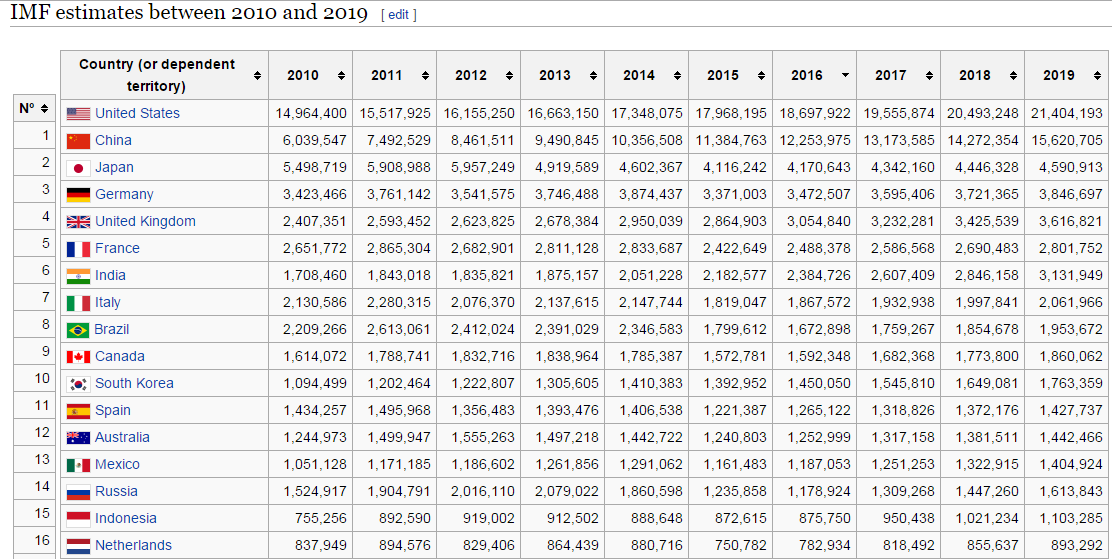Go to the Mexico page link
1112x559 pixels.
click(x=118, y=464)
